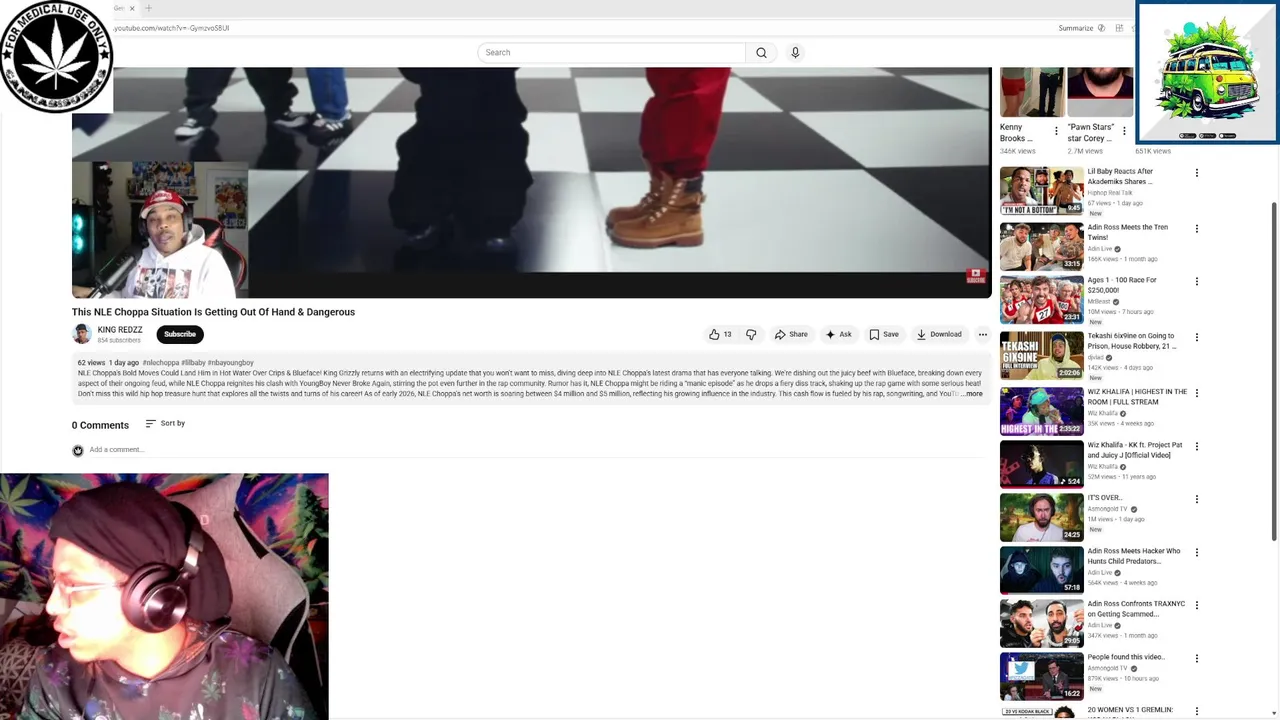Click the subscribe watermark in video corner
The image size is (1280, 720).
coord(975,276)
